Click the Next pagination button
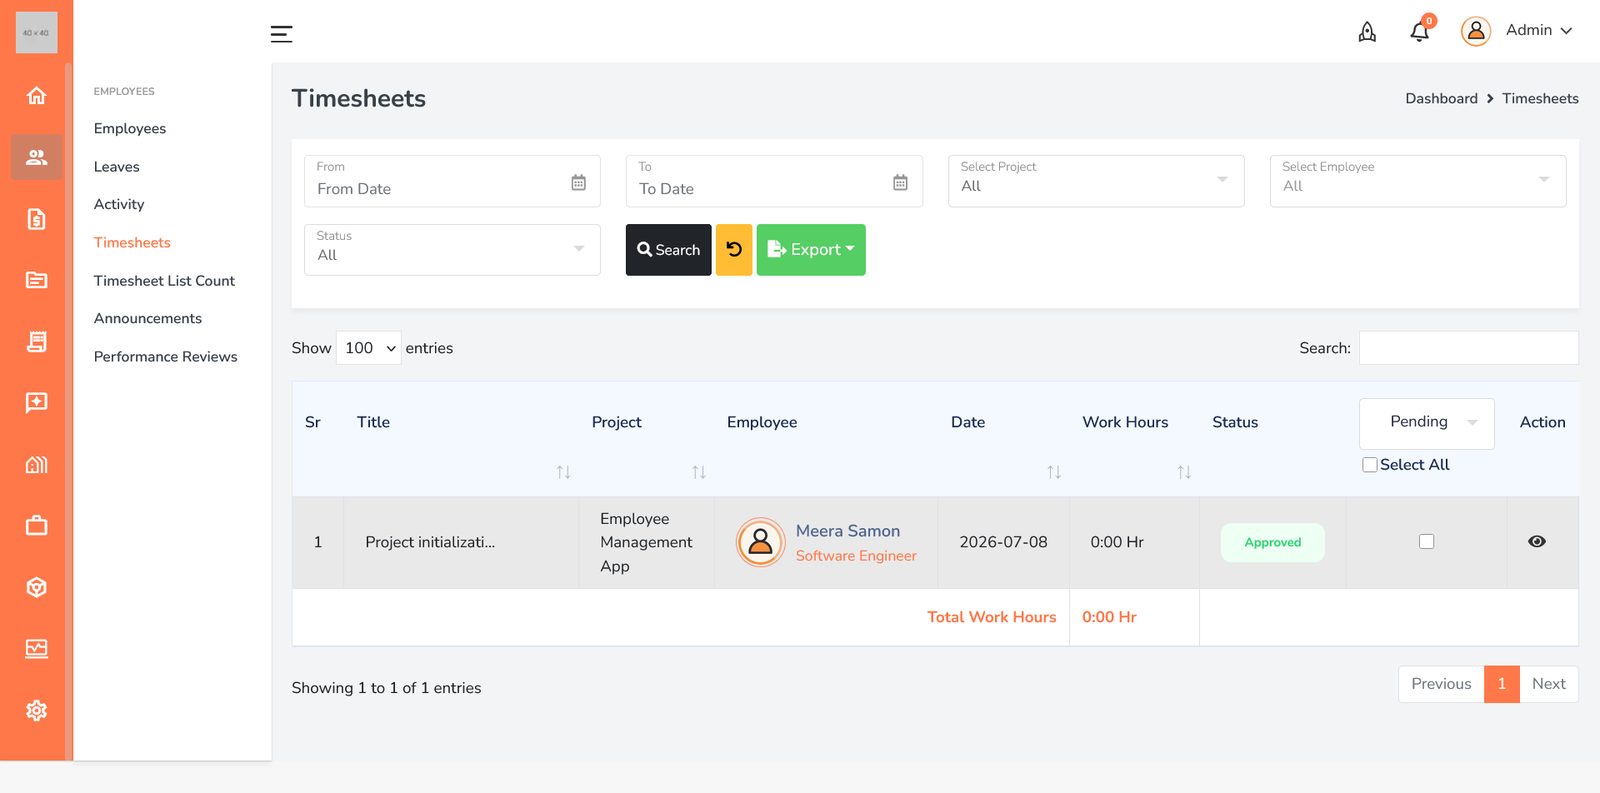 [1549, 684]
